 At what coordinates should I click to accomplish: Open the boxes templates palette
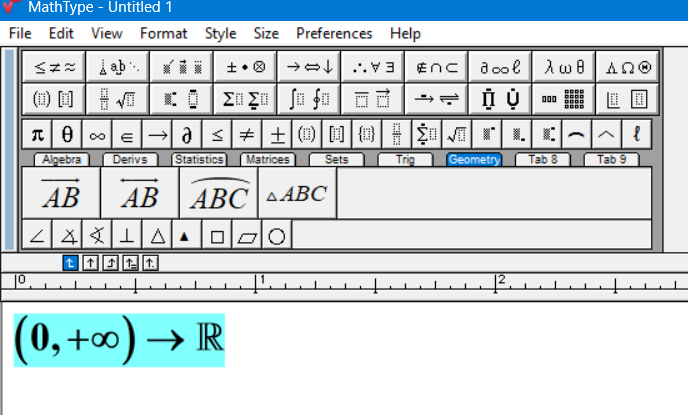(627, 99)
